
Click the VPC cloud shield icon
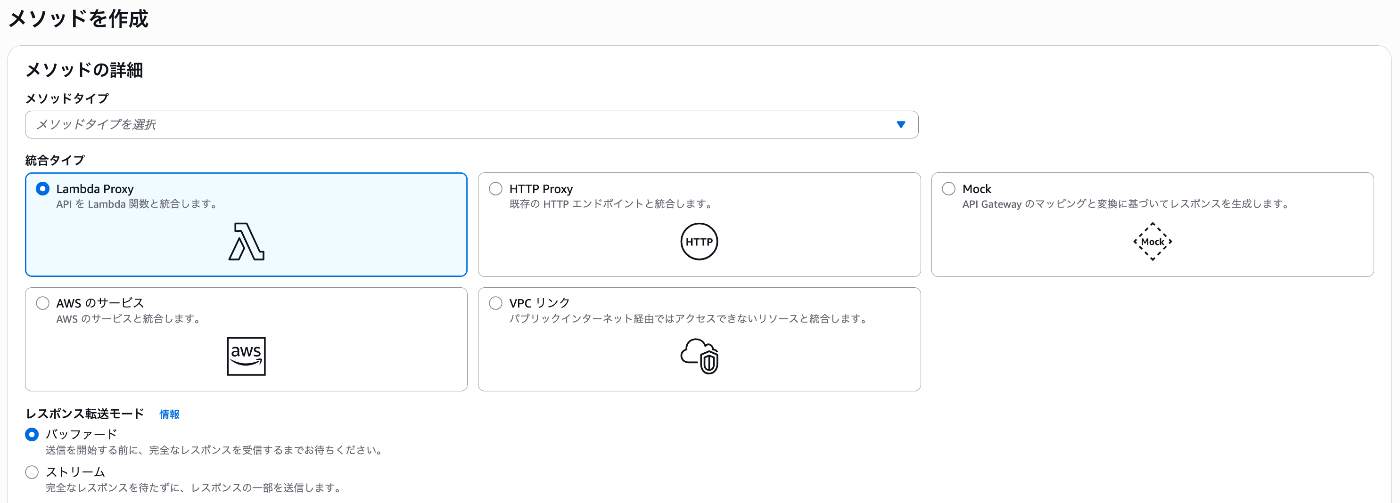click(x=699, y=356)
